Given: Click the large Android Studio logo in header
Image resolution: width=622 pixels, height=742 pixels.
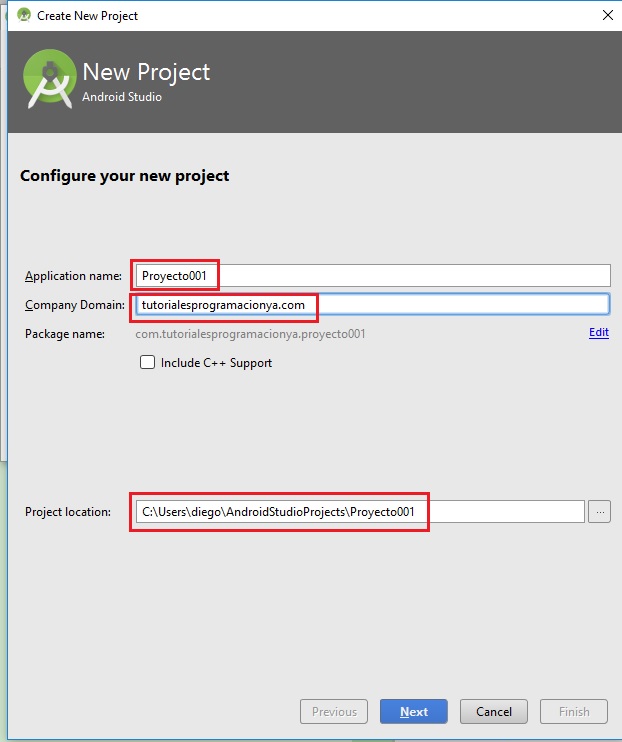Looking at the screenshot, I should (x=49, y=79).
